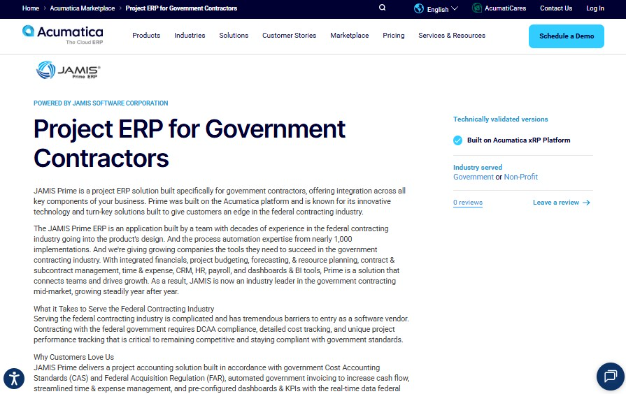This screenshot has height=394, width=626.
Task: Click the Schedule a Demo button
Action: tap(566, 36)
